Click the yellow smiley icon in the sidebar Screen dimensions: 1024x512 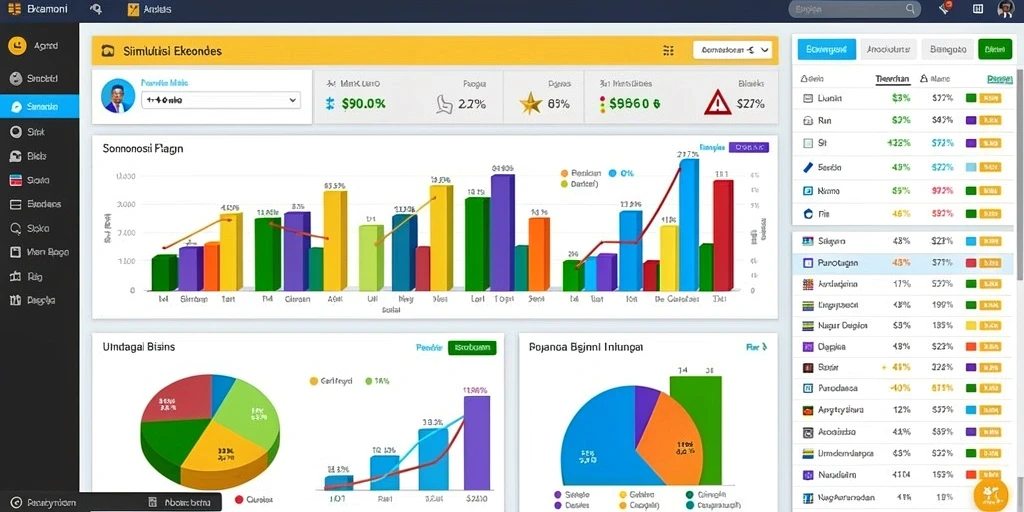pos(17,46)
